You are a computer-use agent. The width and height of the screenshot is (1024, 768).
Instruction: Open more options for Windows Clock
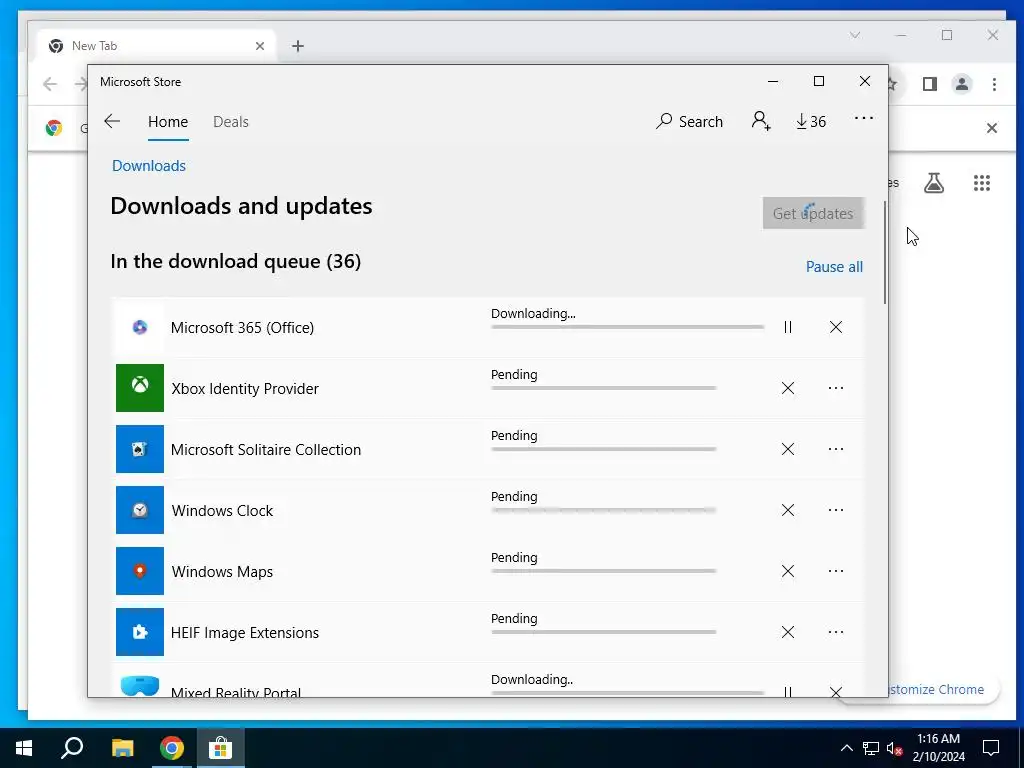(x=836, y=510)
